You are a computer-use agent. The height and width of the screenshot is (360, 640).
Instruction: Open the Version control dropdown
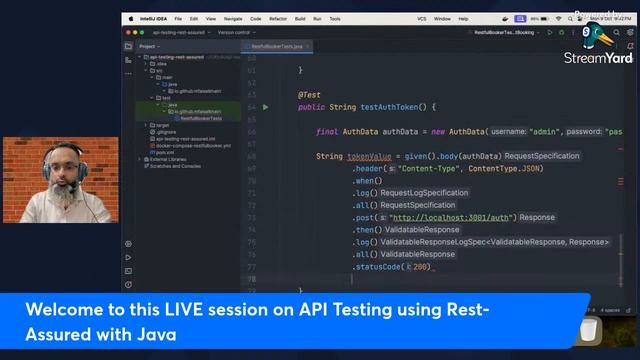coord(237,32)
